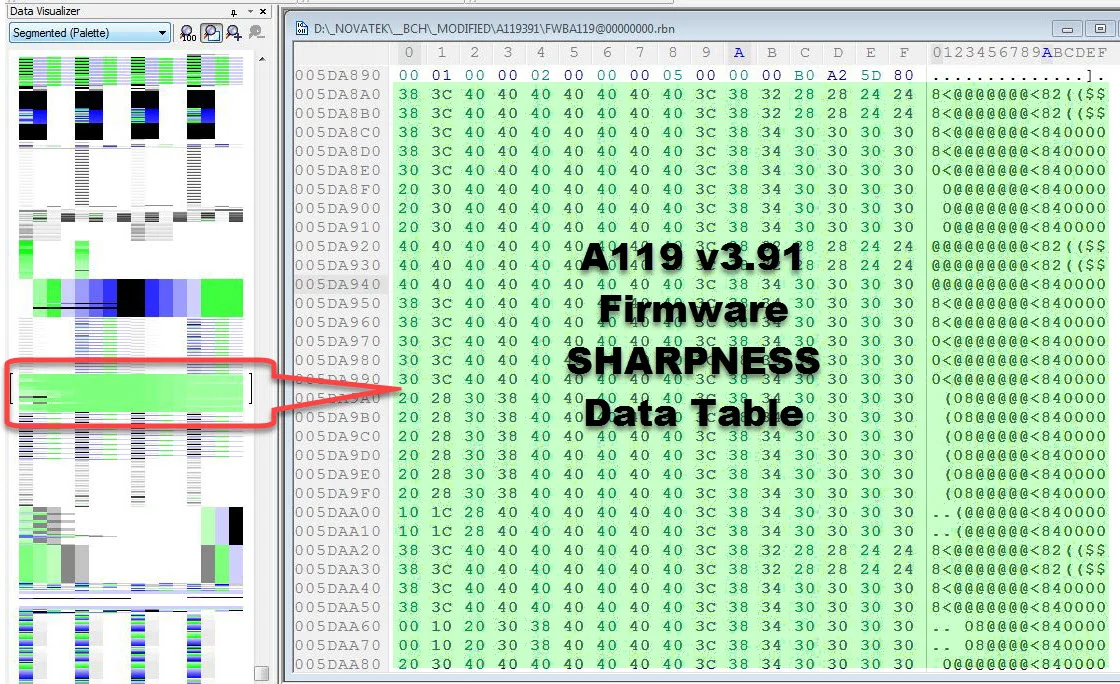Select column header F
The image size is (1120, 684).
click(904, 53)
